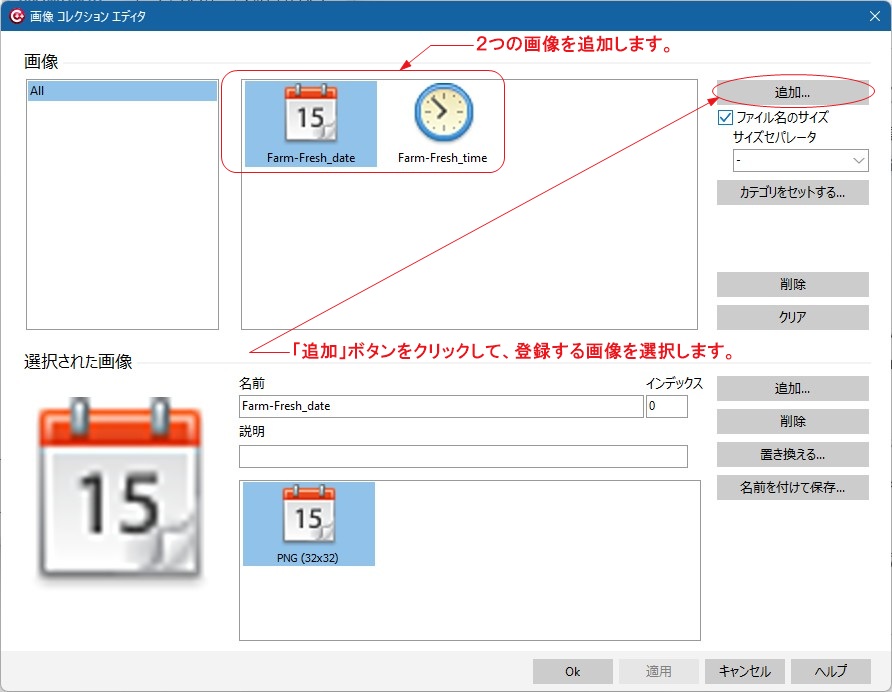The height and width of the screenshot is (692, 892).
Task: Click the クリア button
Action: click(x=792, y=317)
